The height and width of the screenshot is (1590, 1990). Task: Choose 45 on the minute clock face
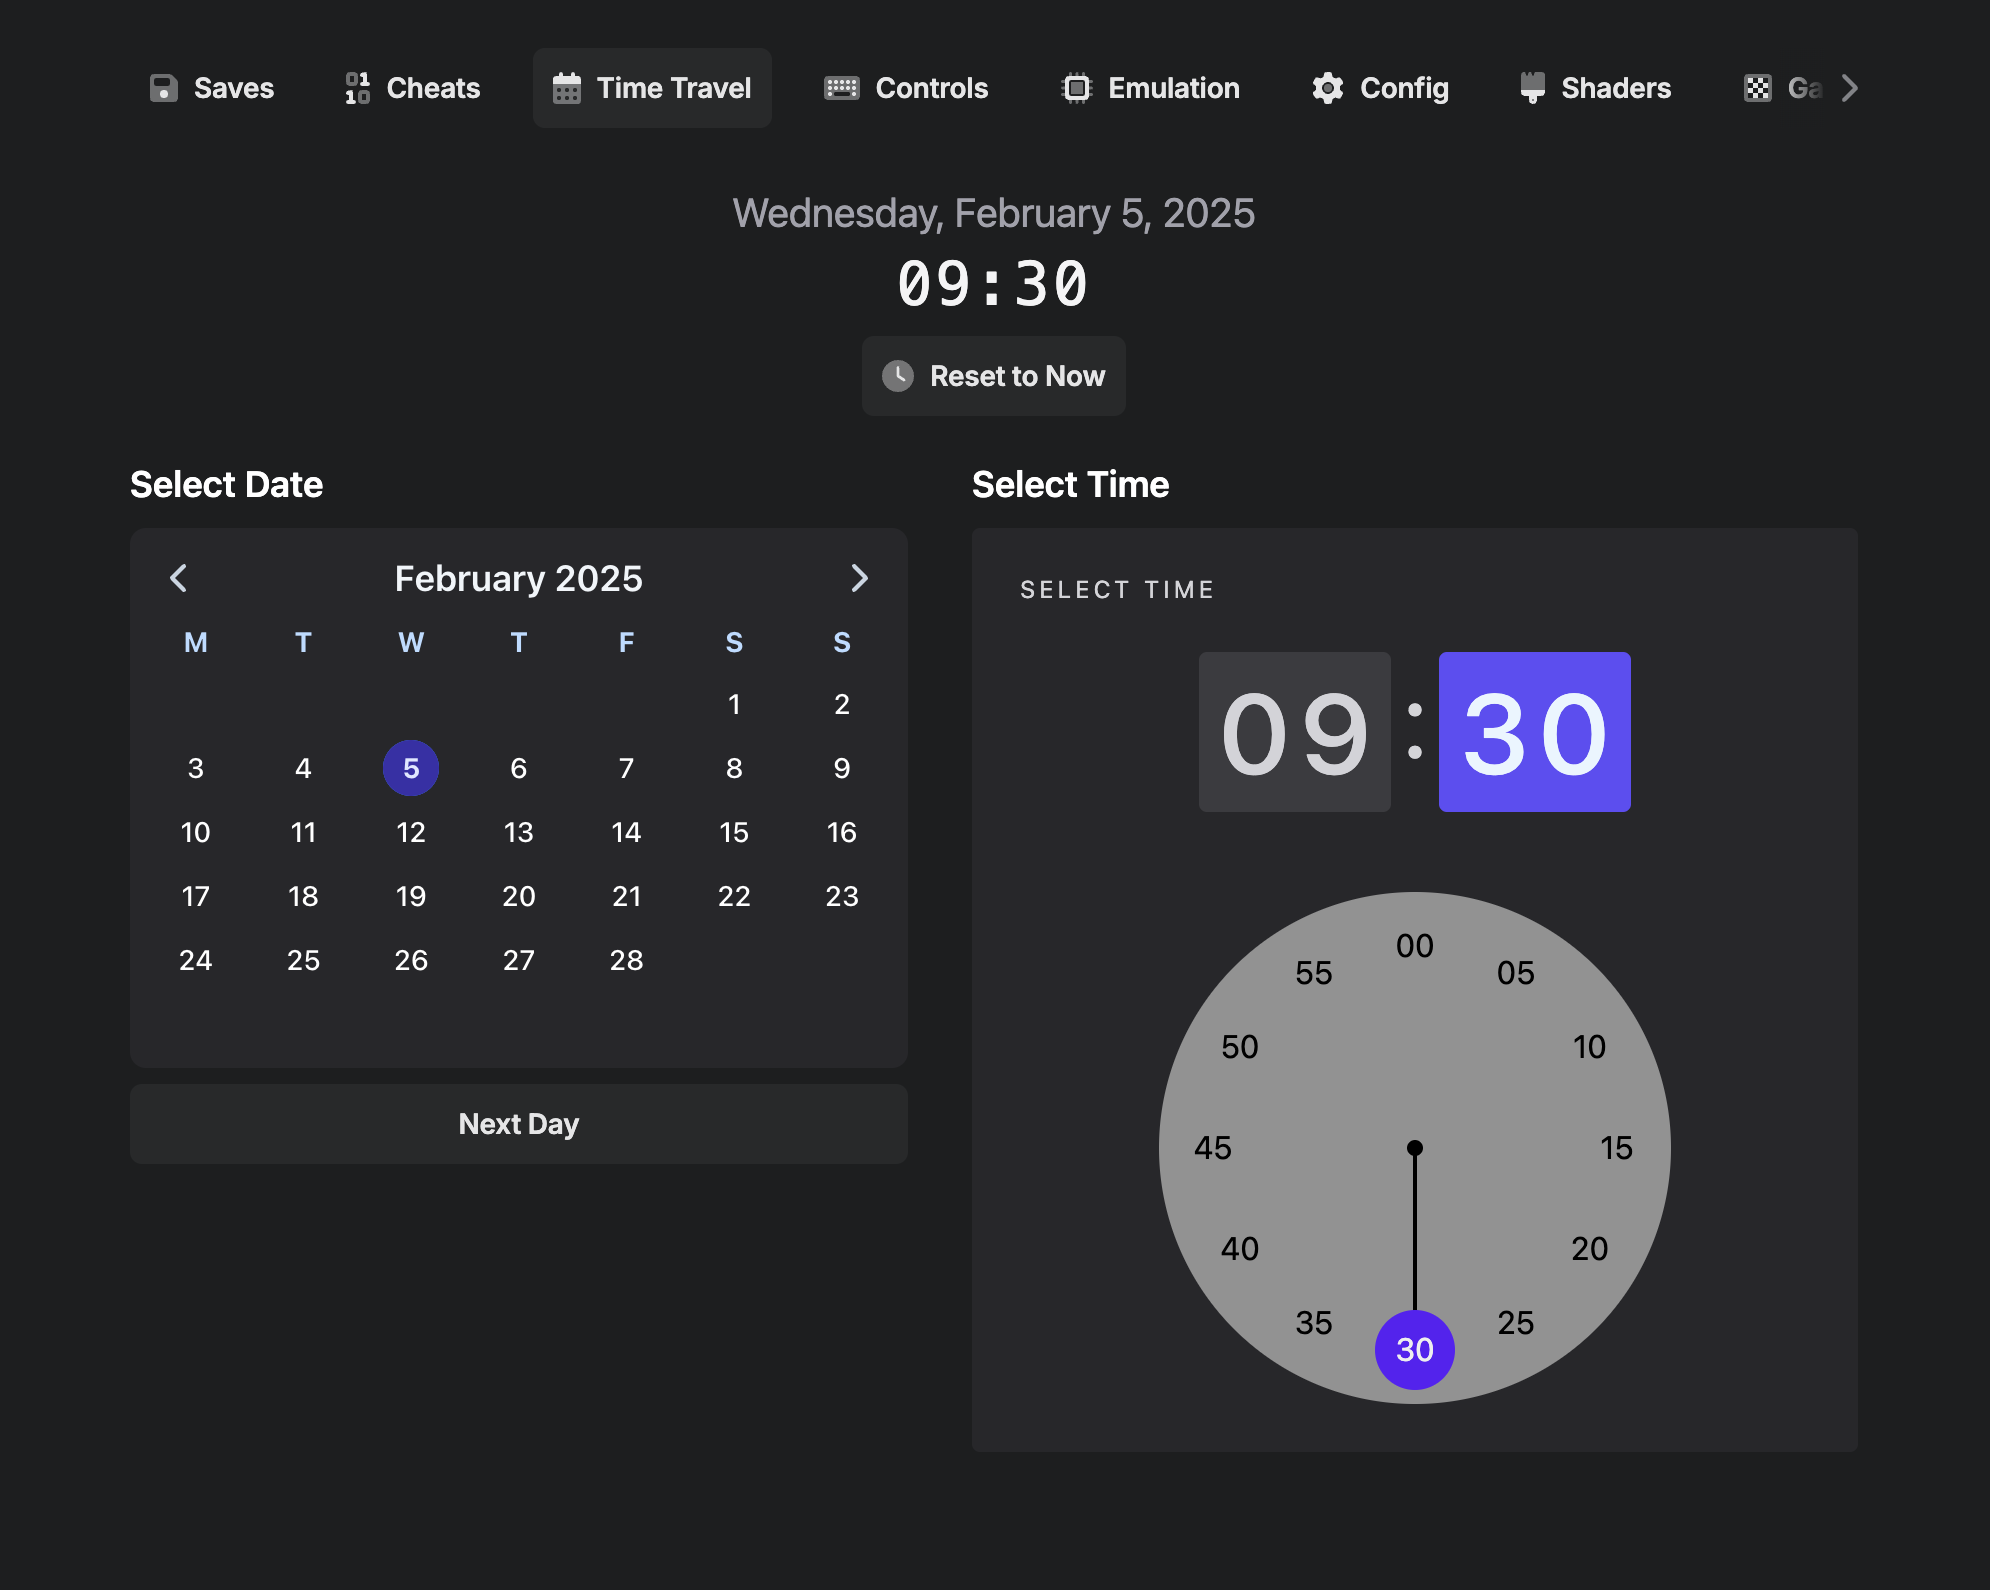pyautogui.click(x=1213, y=1148)
